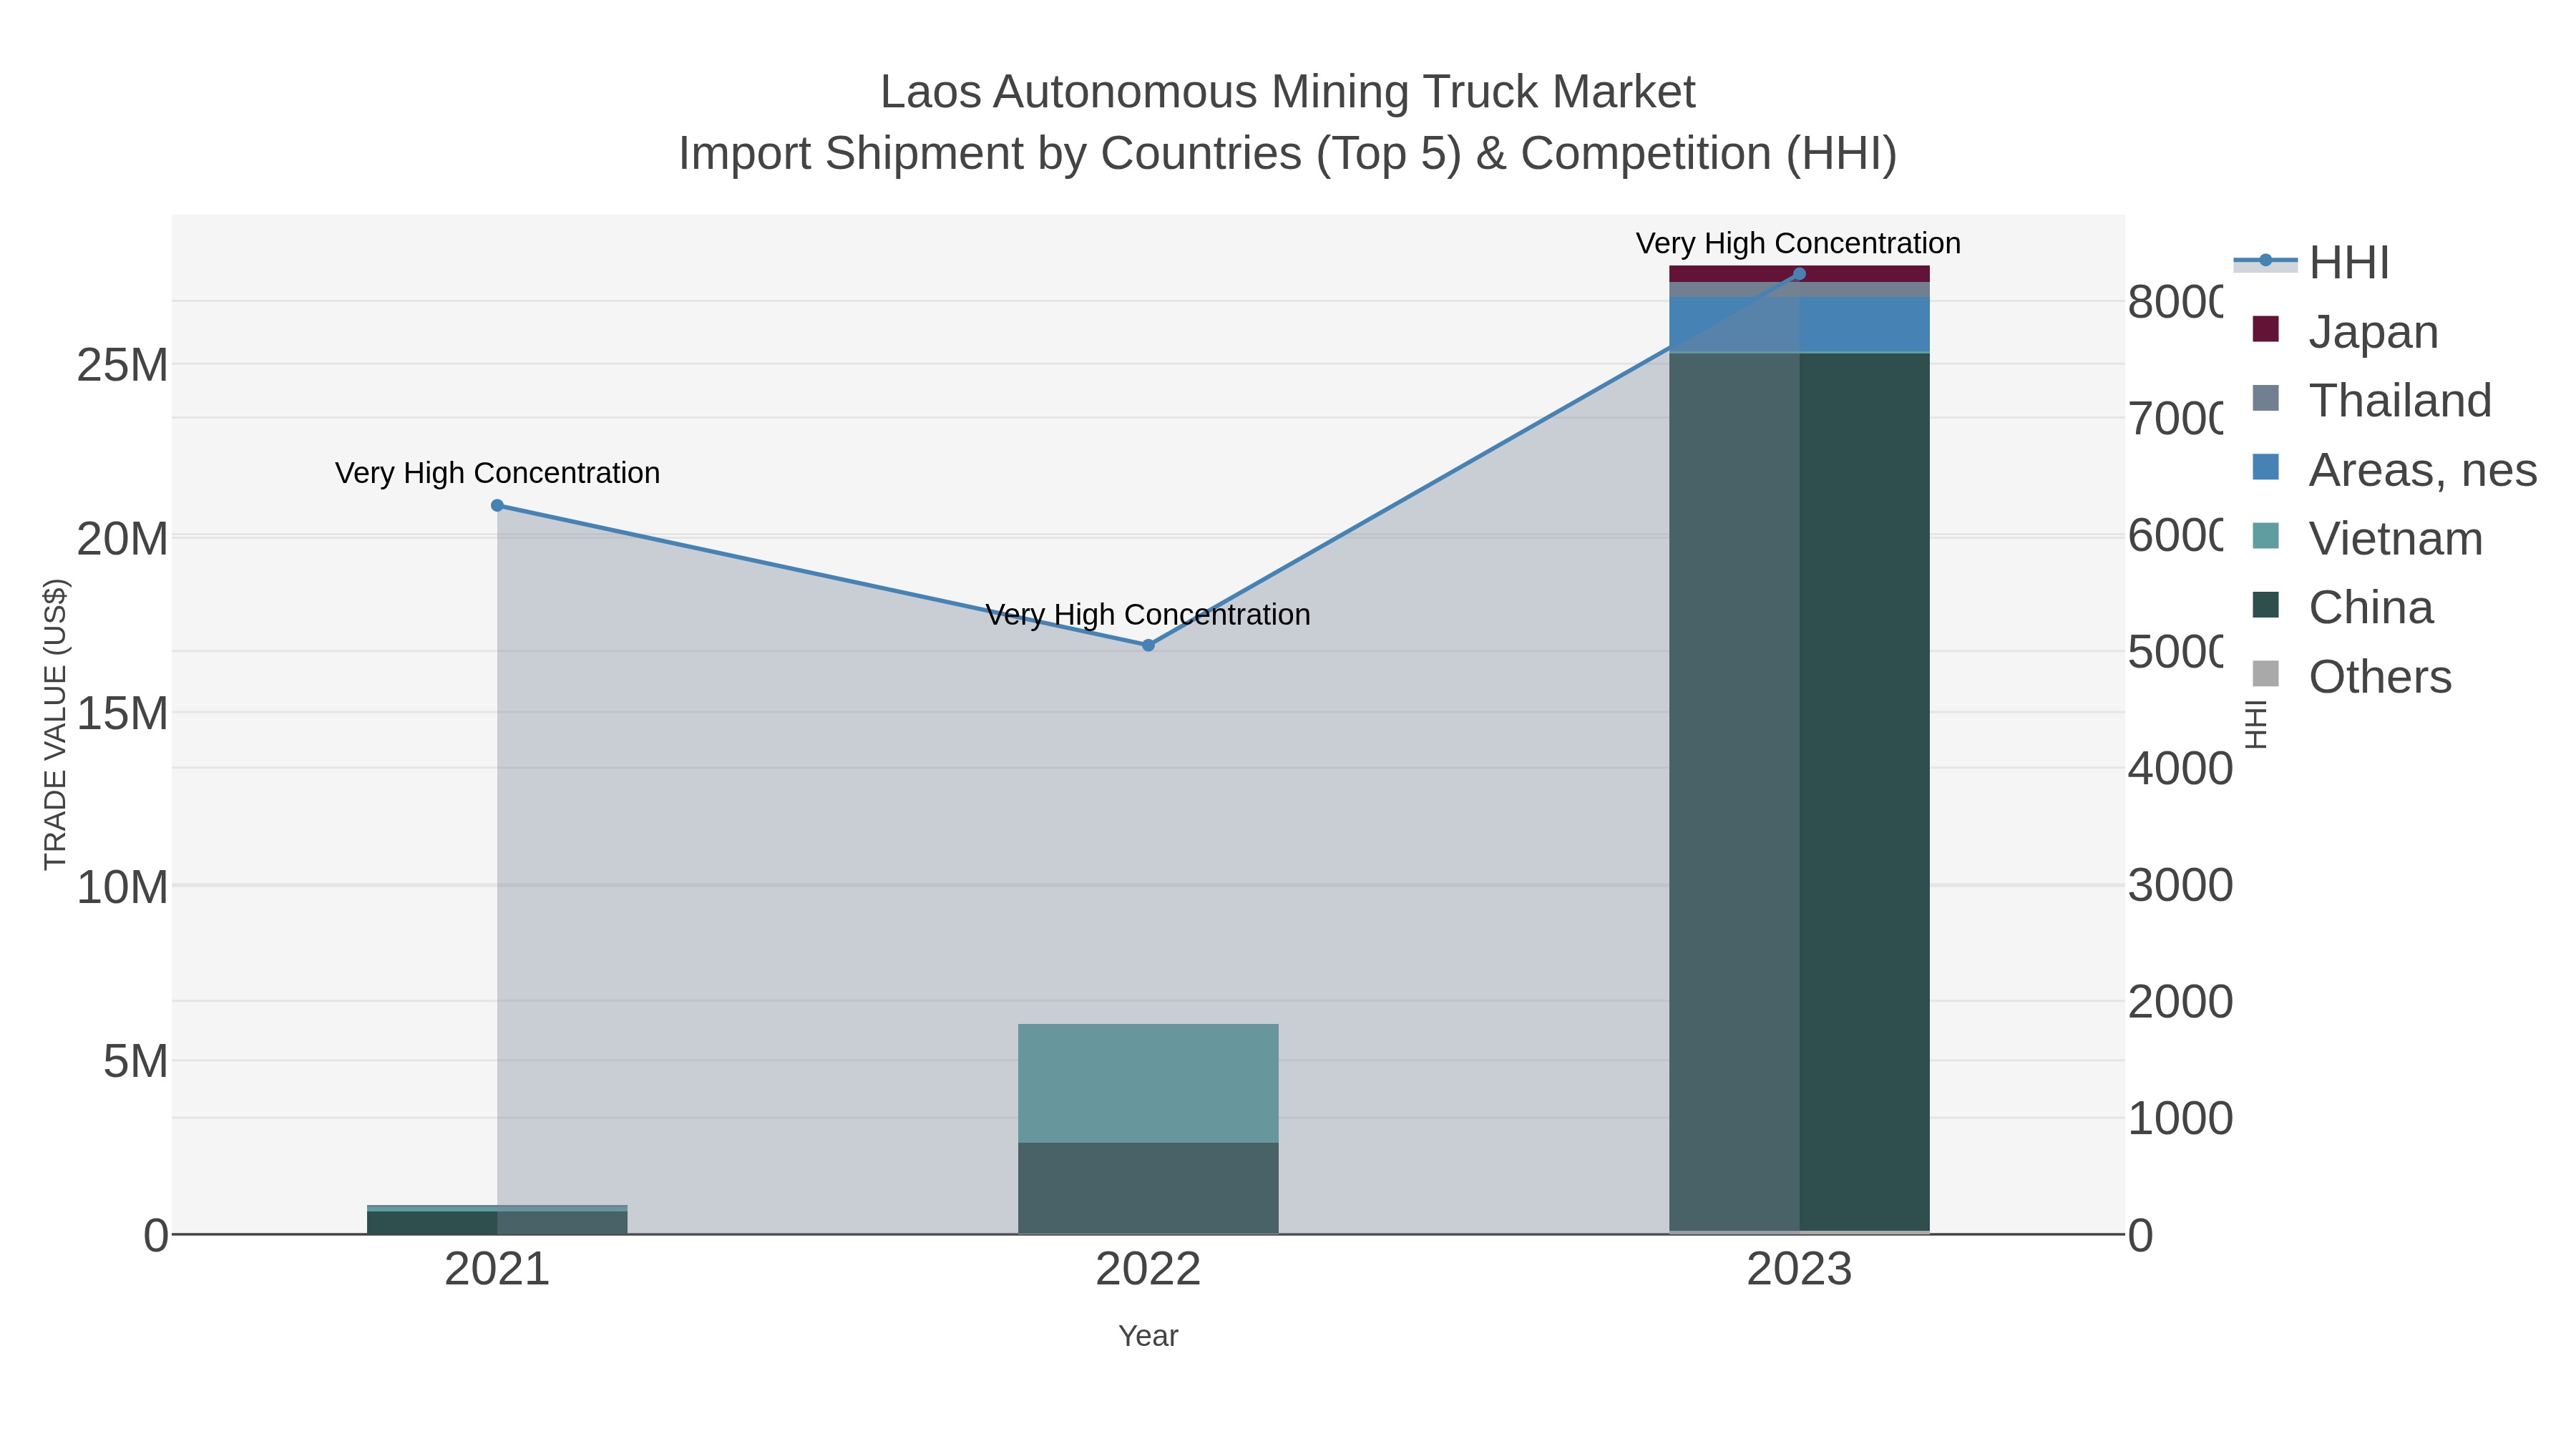Click the 3000 HHI axis label
Viewport: 2576px width, 1449px height.
coord(2180,885)
